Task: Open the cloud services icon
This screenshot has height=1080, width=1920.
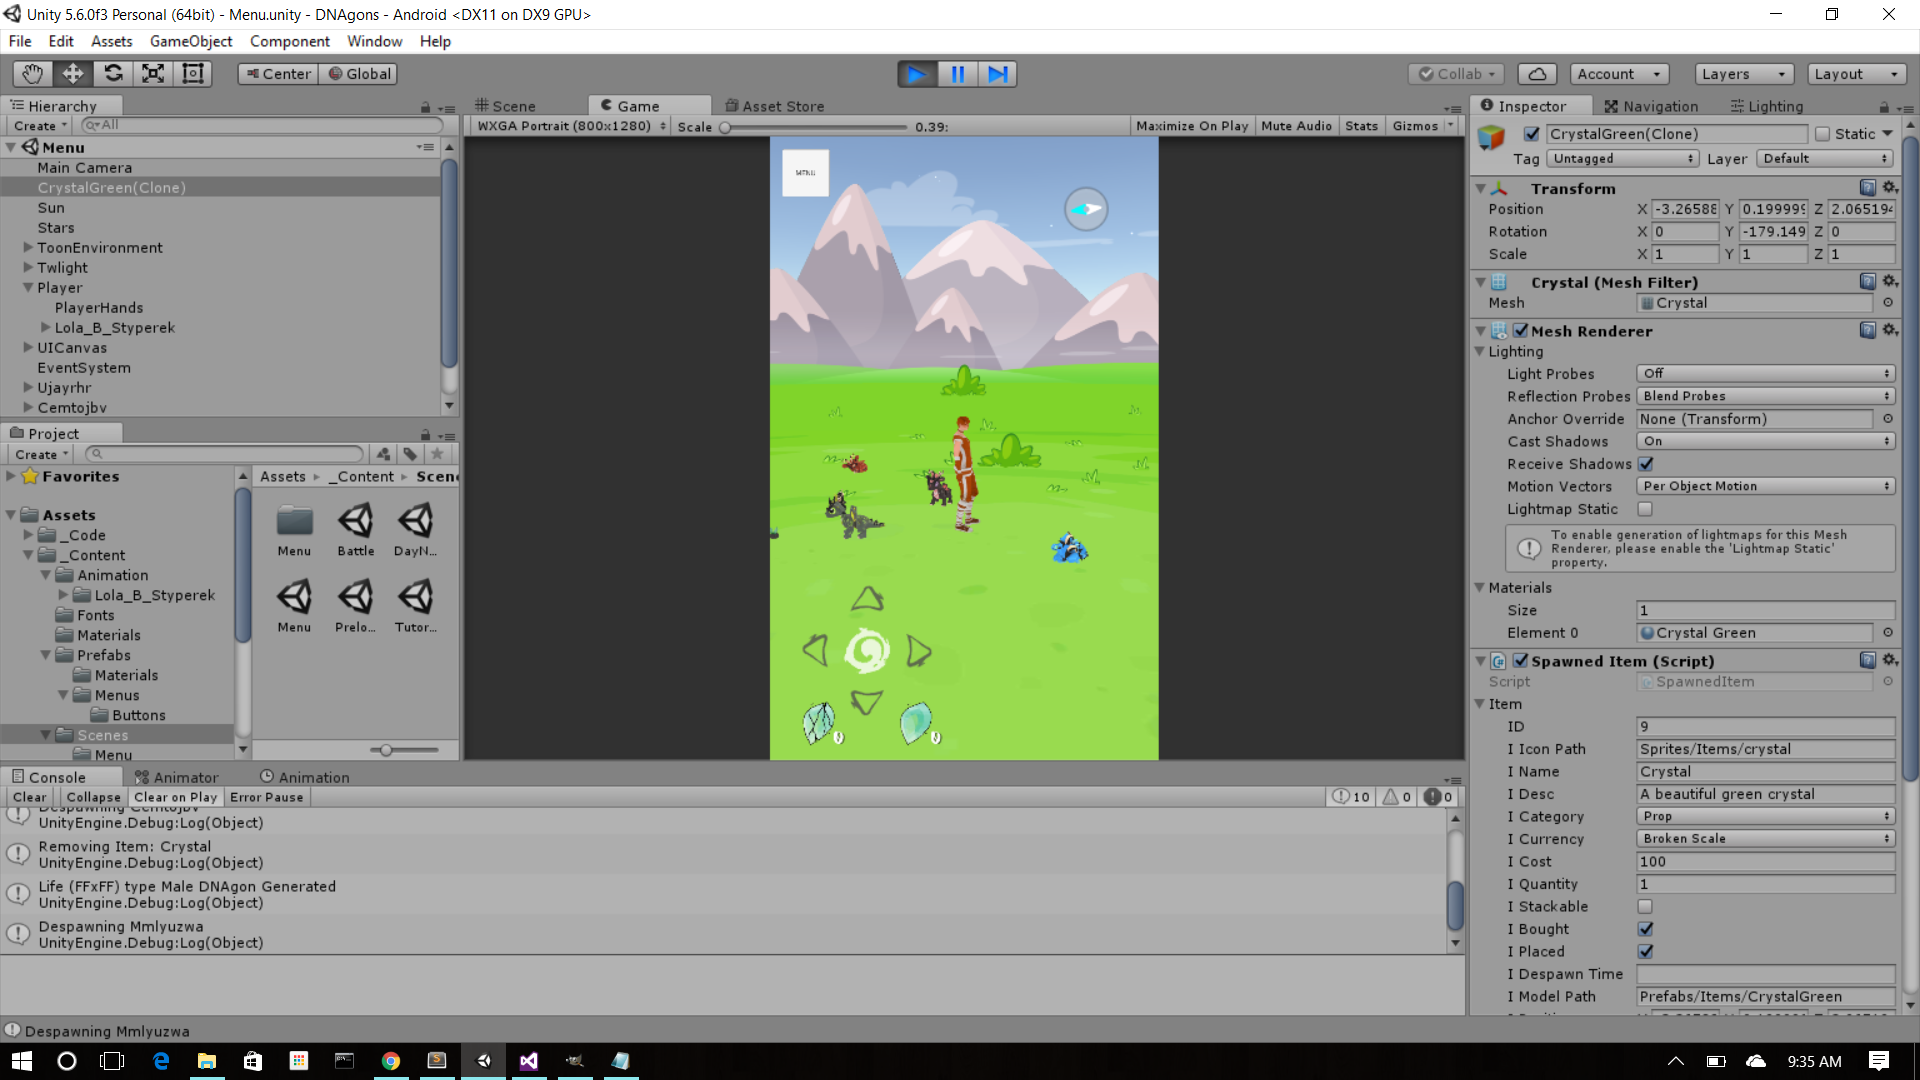Action: point(1537,74)
